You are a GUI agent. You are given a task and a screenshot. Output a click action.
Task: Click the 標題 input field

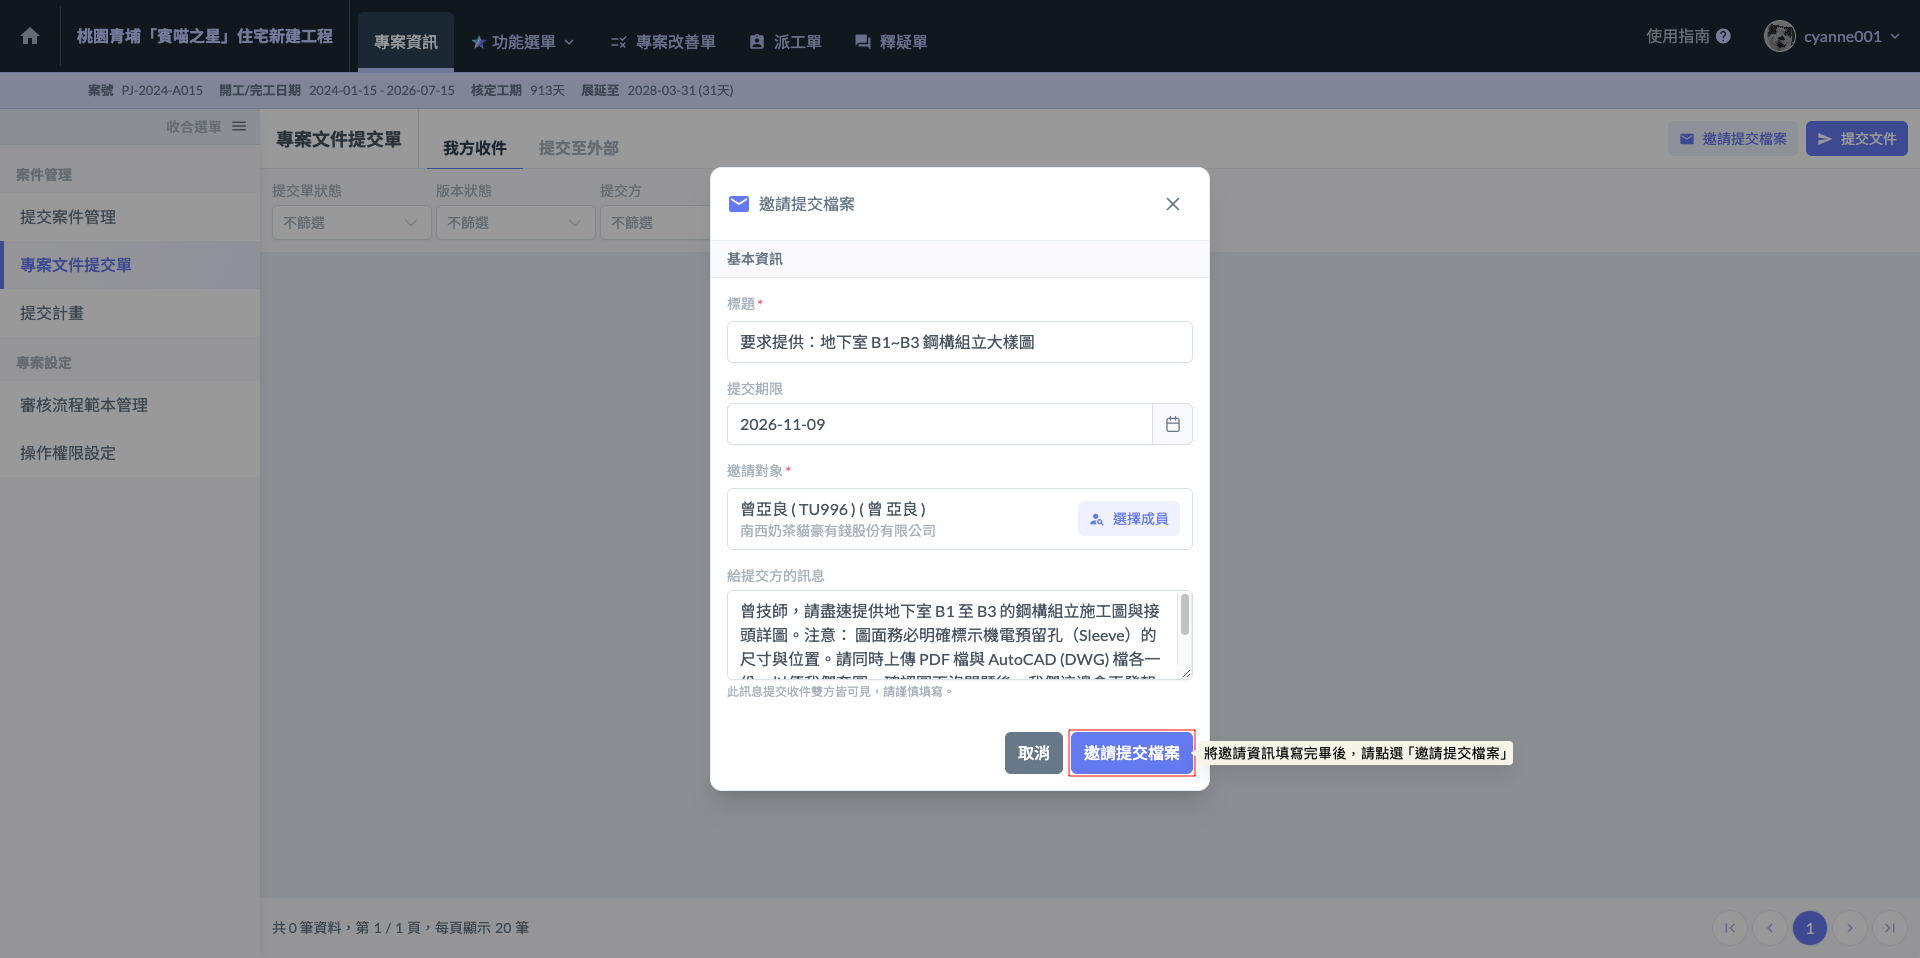(960, 342)
